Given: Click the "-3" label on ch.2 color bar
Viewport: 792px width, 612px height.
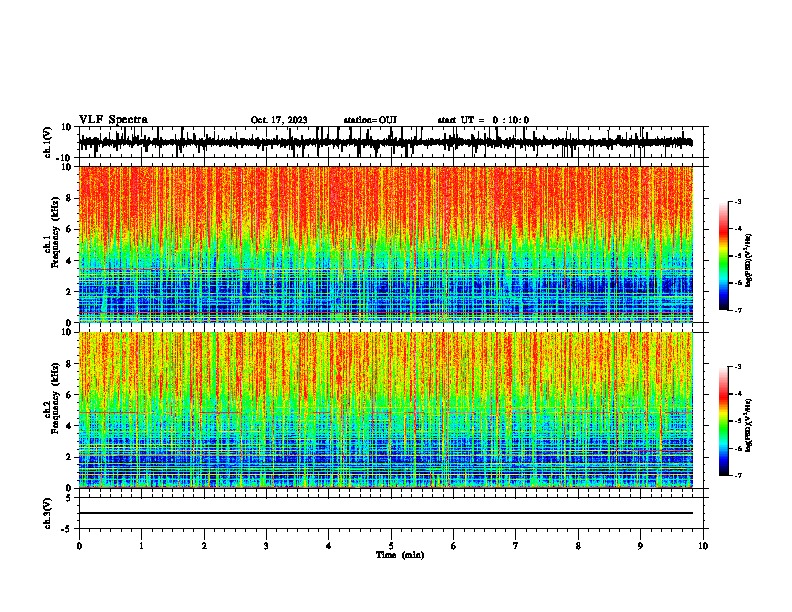Looking at the screenshot, I should [737, 367].
